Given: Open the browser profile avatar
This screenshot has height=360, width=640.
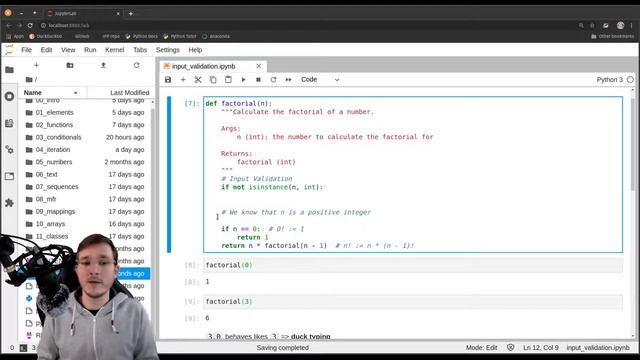Looking at the screenshot, I should click(620, 25).
